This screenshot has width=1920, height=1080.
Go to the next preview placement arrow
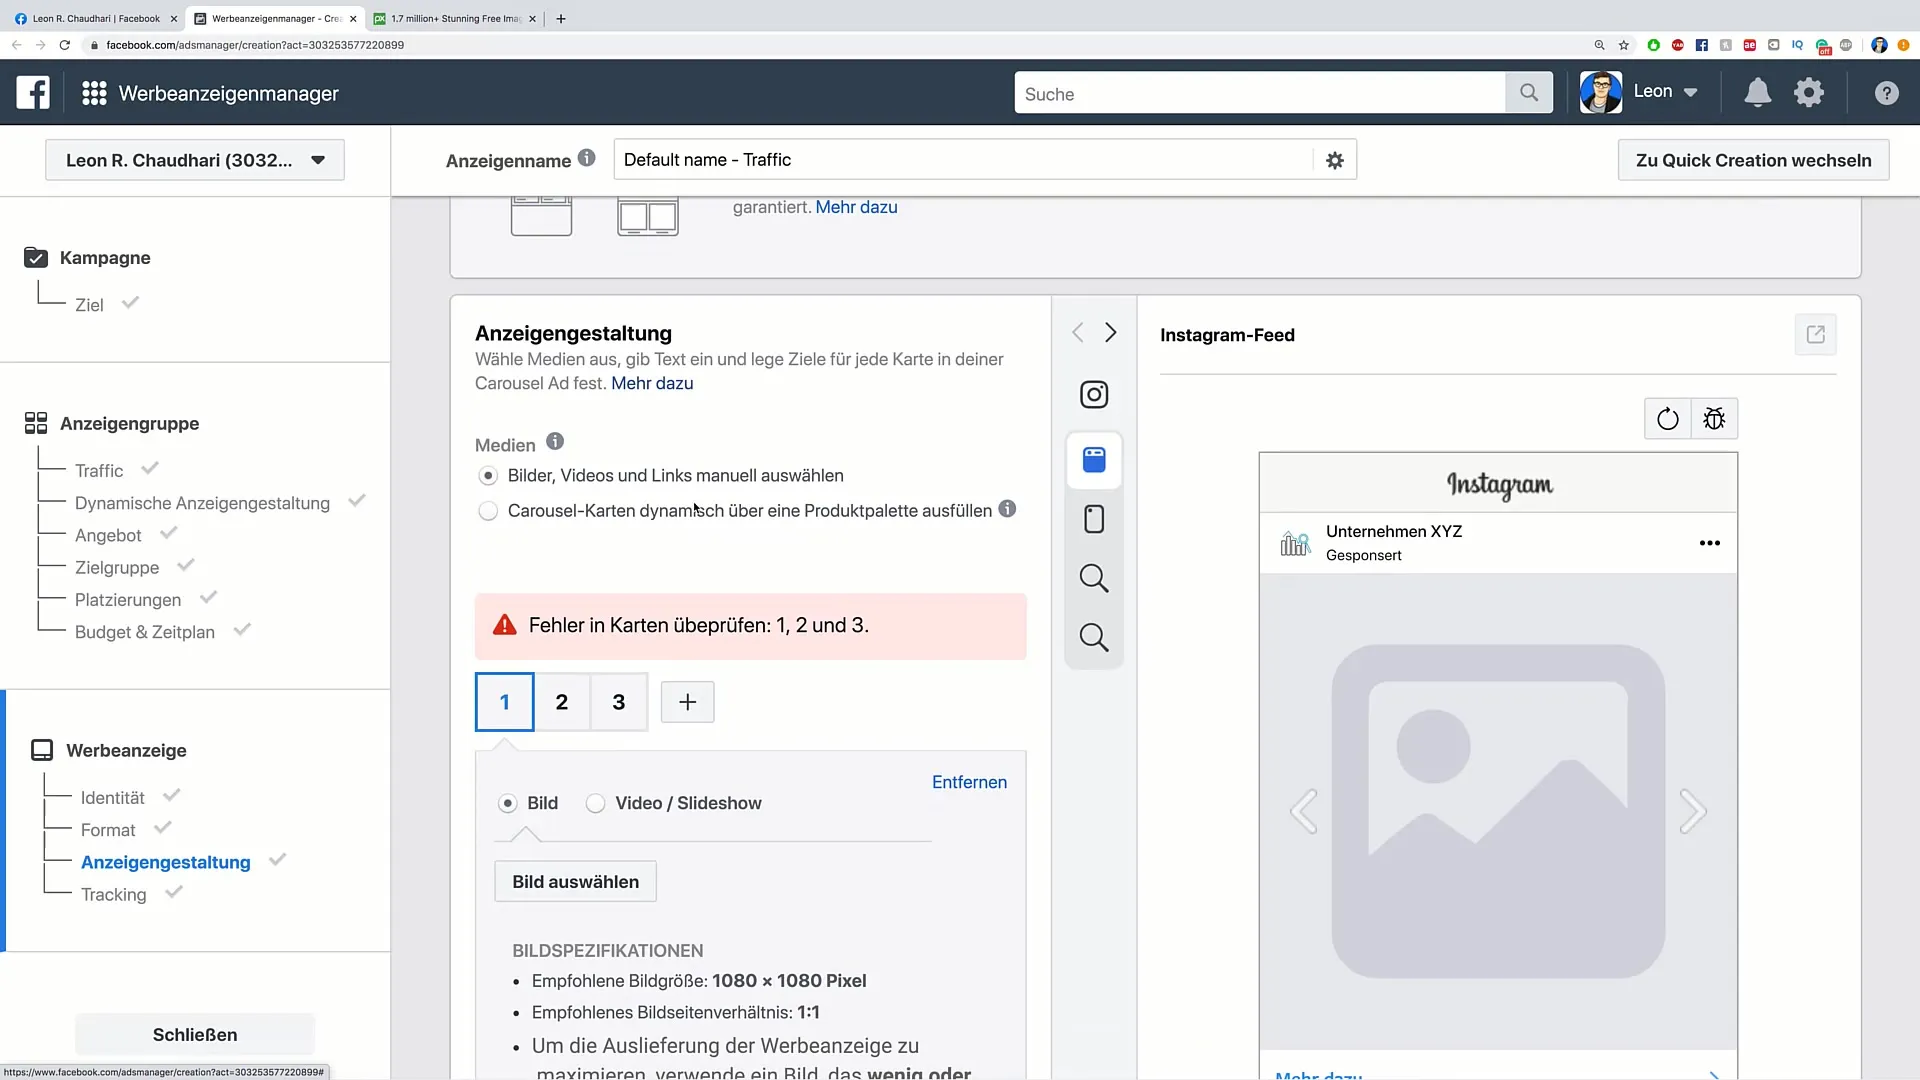(1110, 333)
